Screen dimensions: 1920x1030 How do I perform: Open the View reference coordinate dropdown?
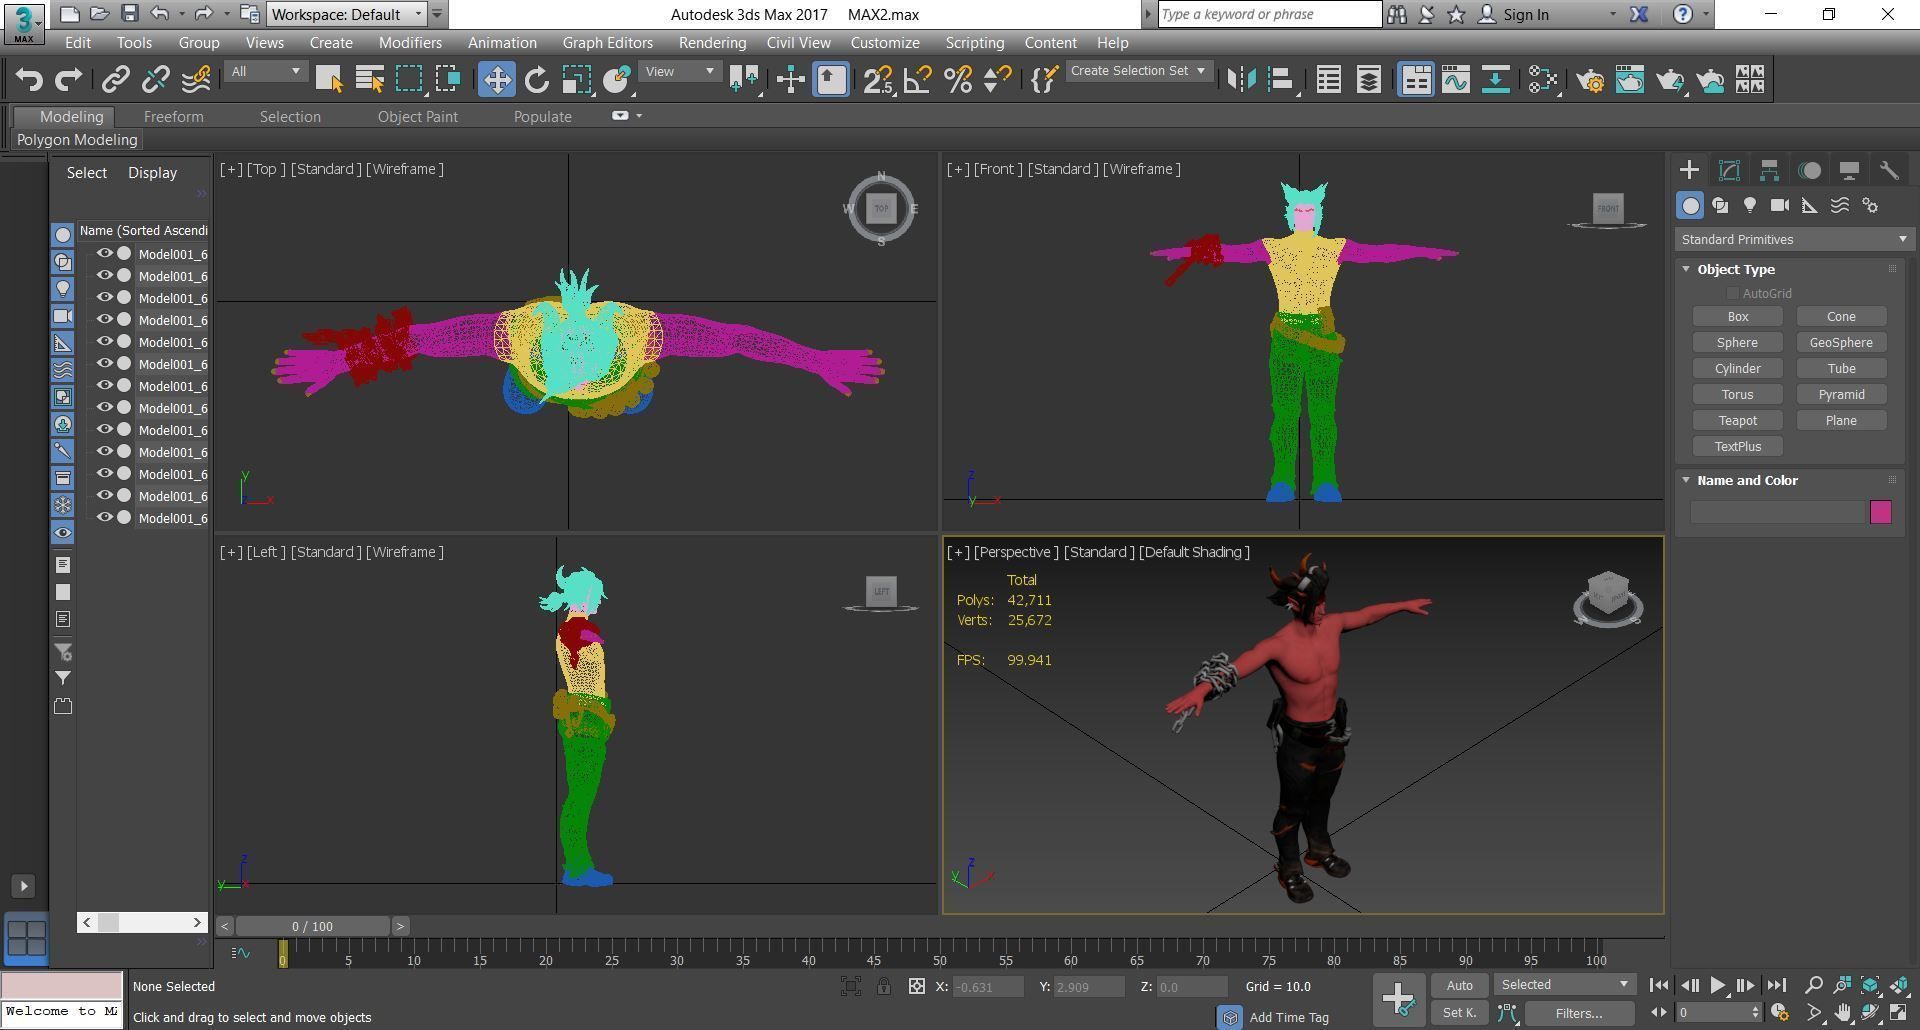point(680,71)
